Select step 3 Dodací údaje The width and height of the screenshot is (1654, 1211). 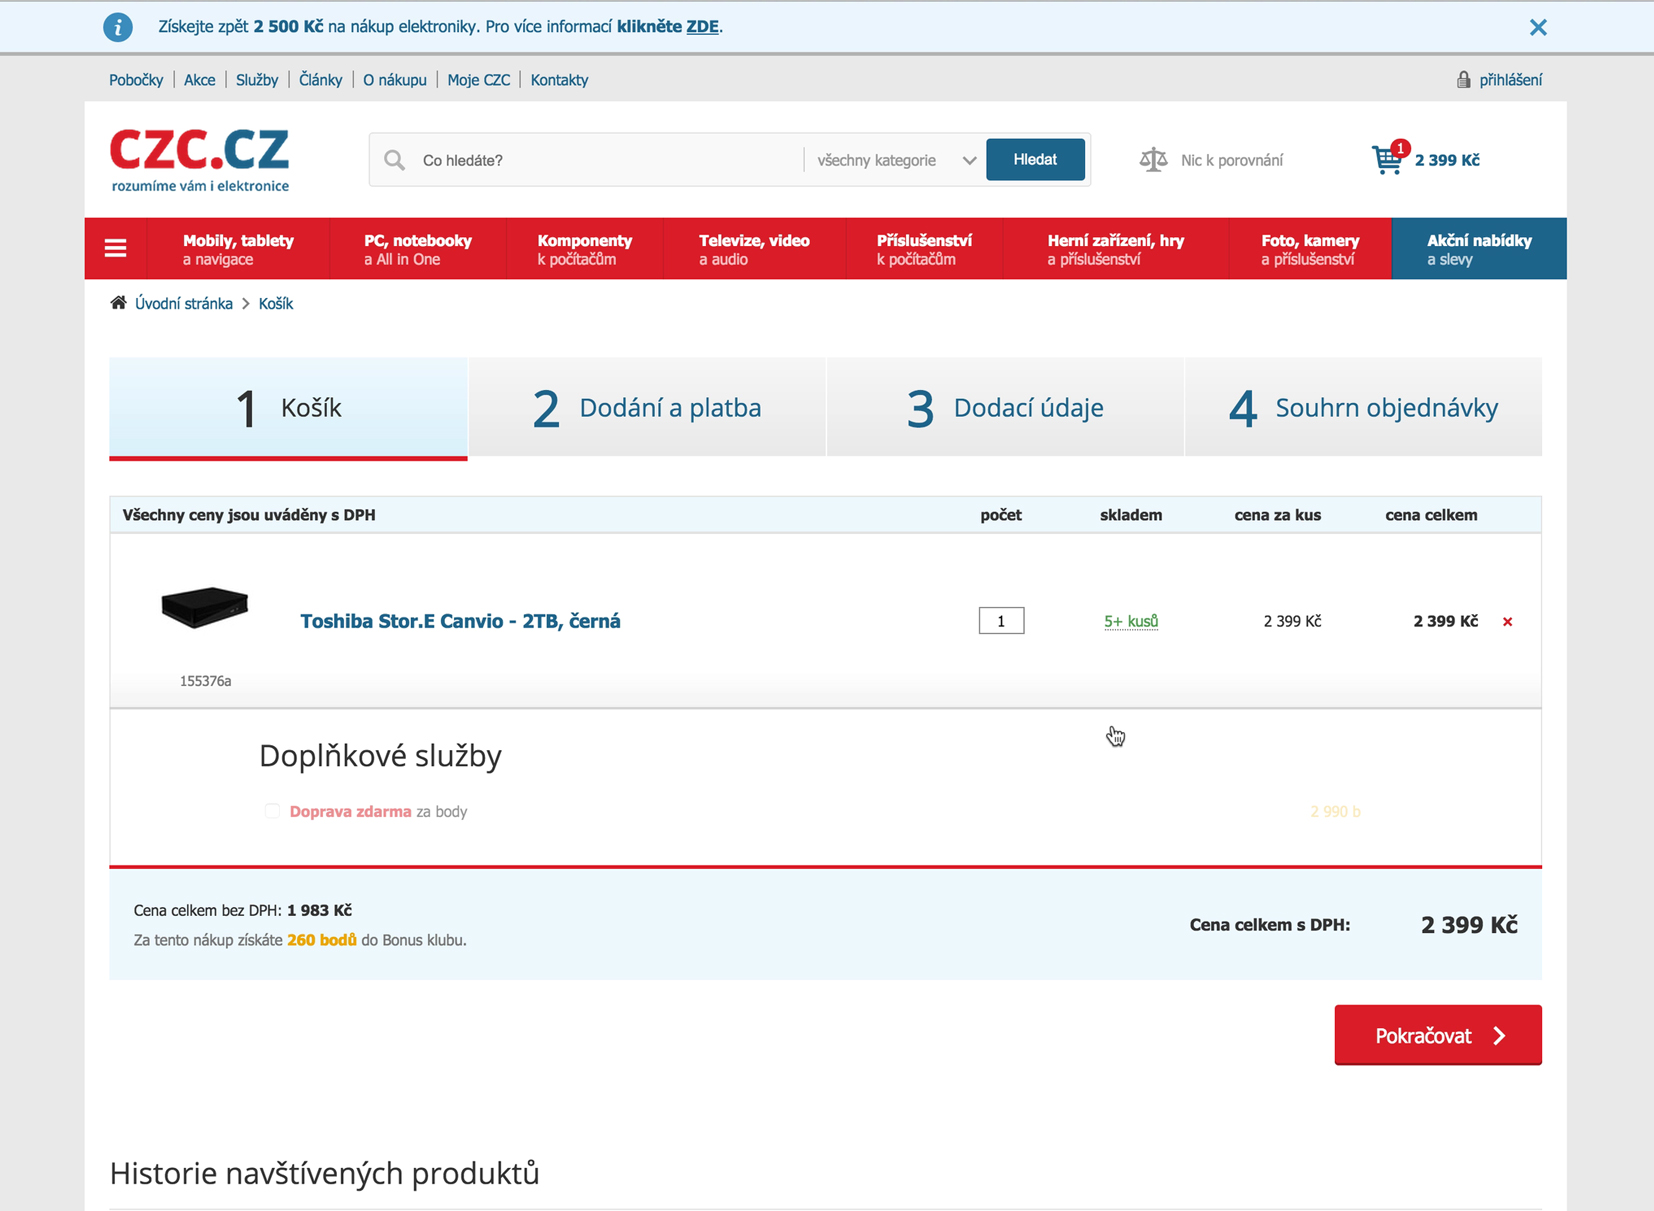coord(1005,407)
